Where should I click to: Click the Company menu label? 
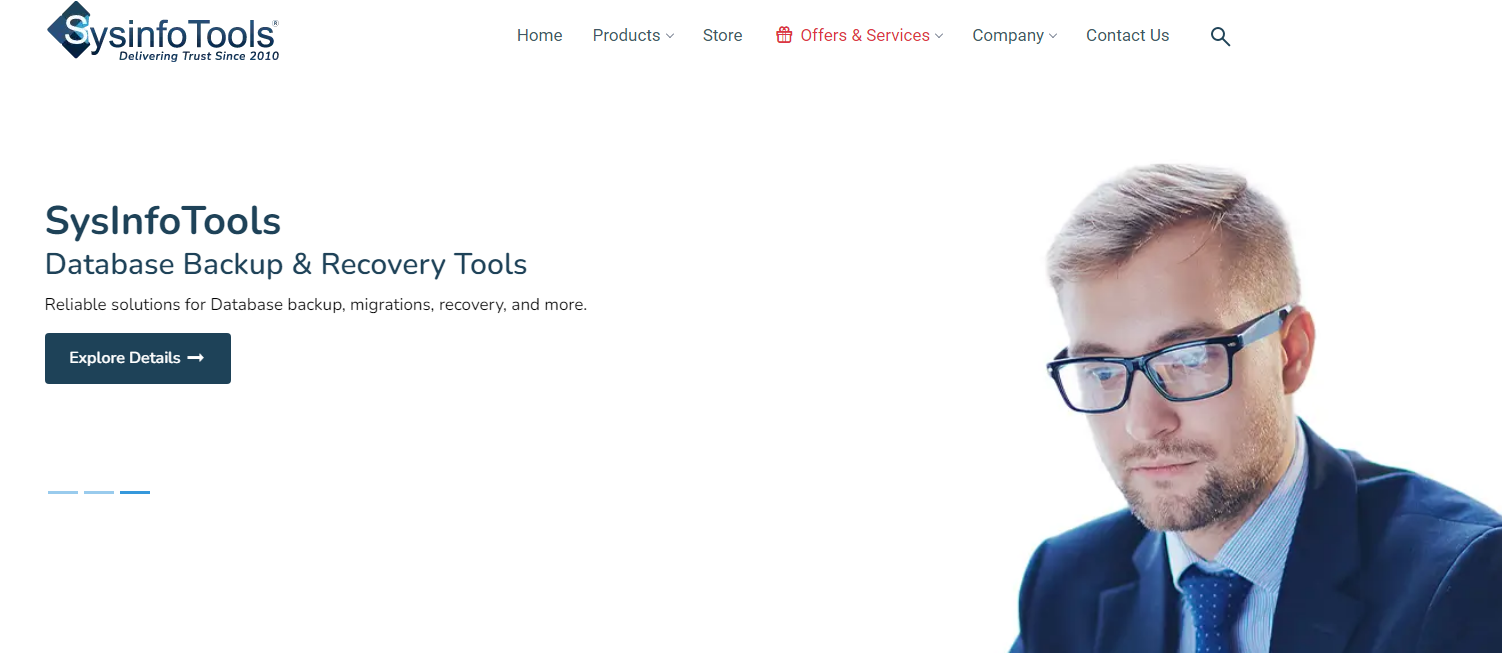pos(1008,35)
